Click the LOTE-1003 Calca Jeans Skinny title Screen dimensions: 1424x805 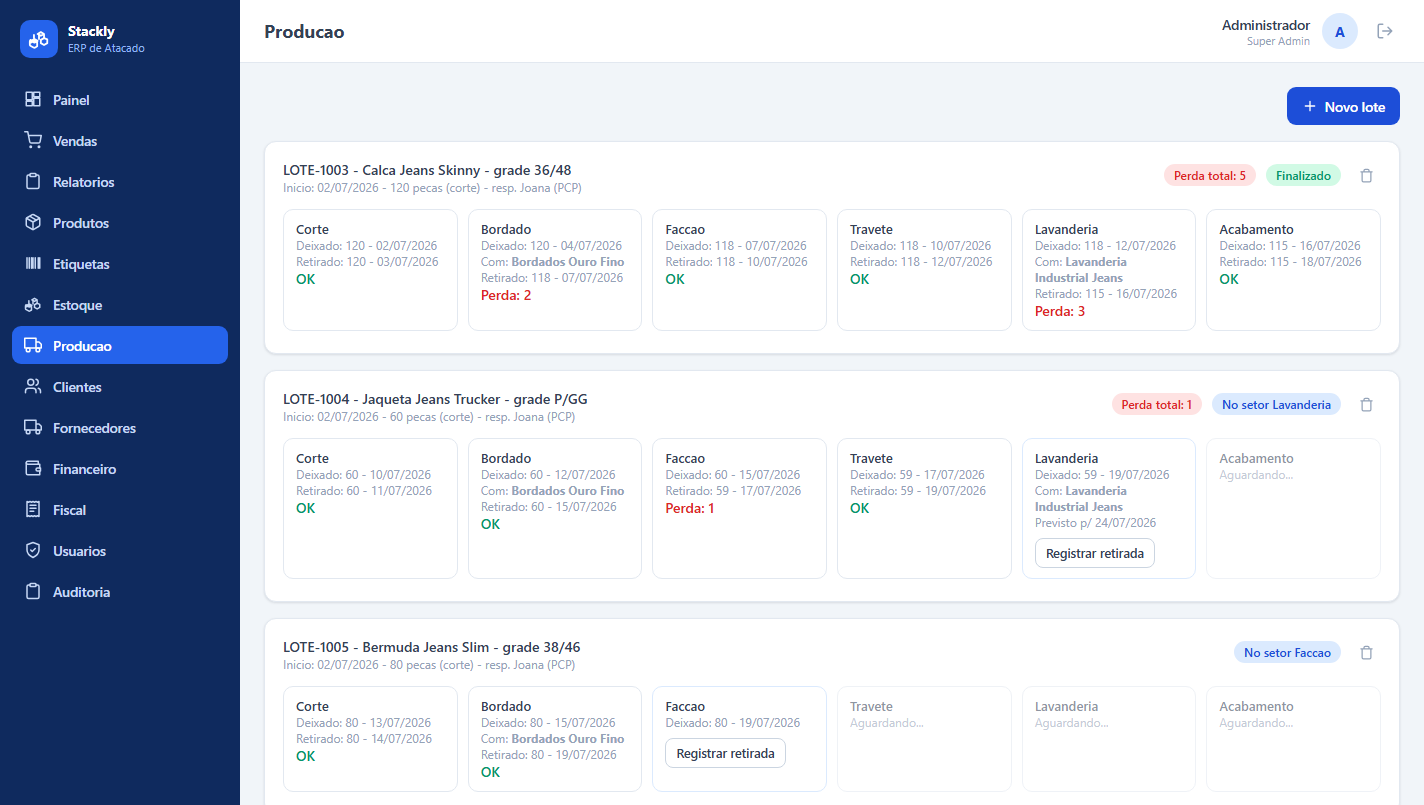[x=427, y=170]
